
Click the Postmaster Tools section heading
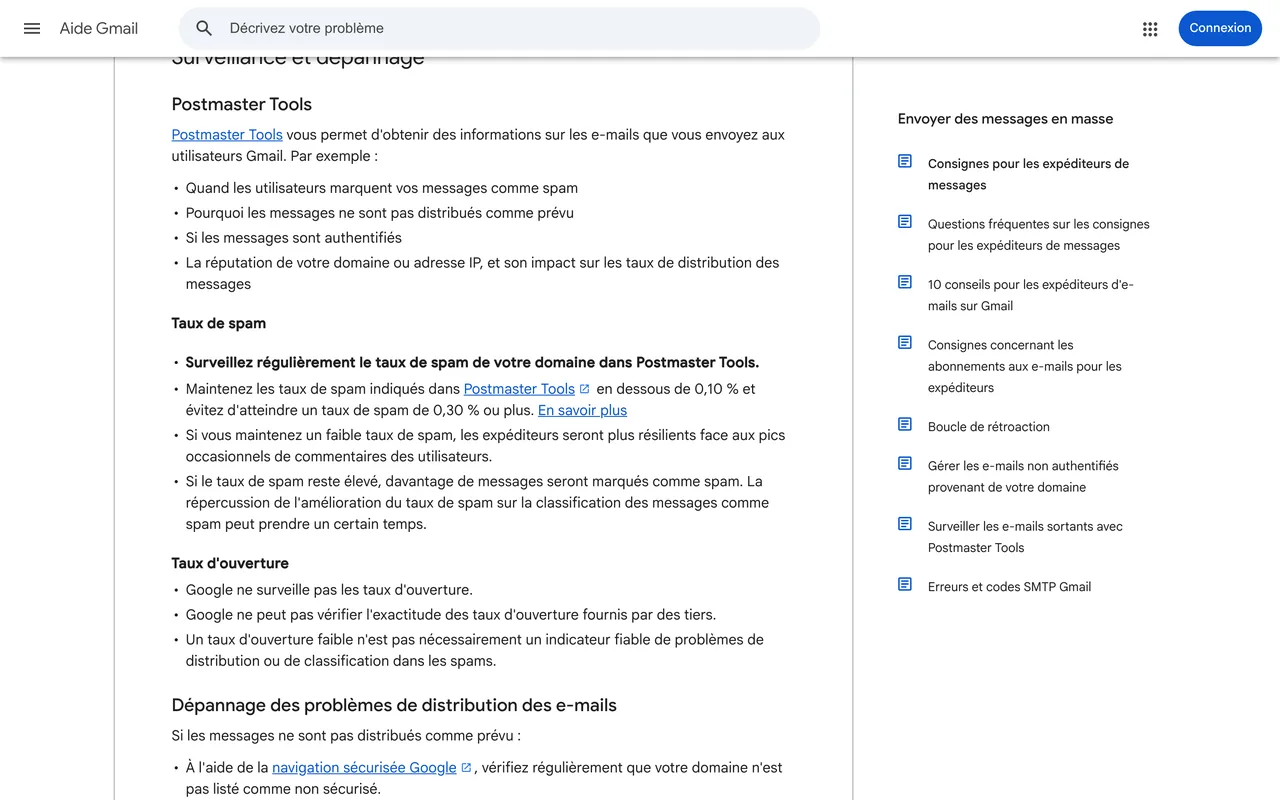coord(241,104)
